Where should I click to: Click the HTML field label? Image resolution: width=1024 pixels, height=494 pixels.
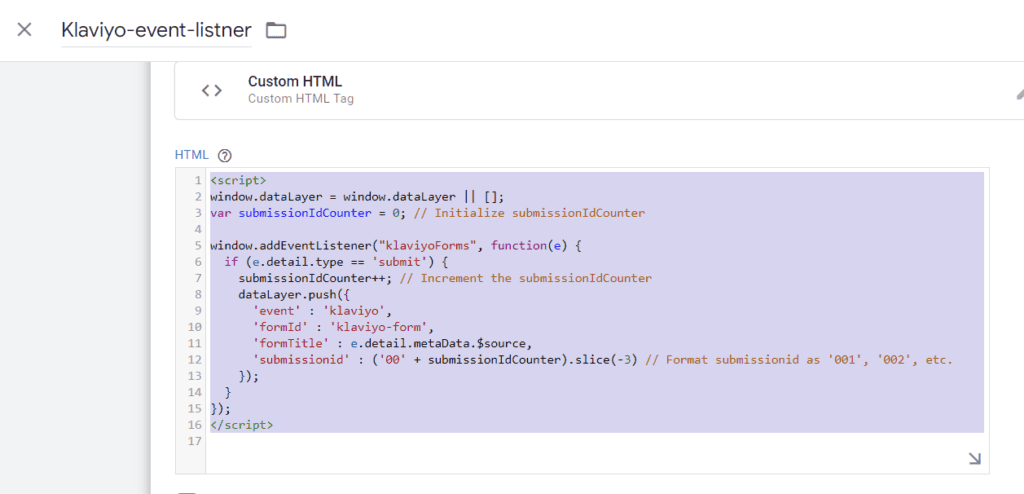191,155
